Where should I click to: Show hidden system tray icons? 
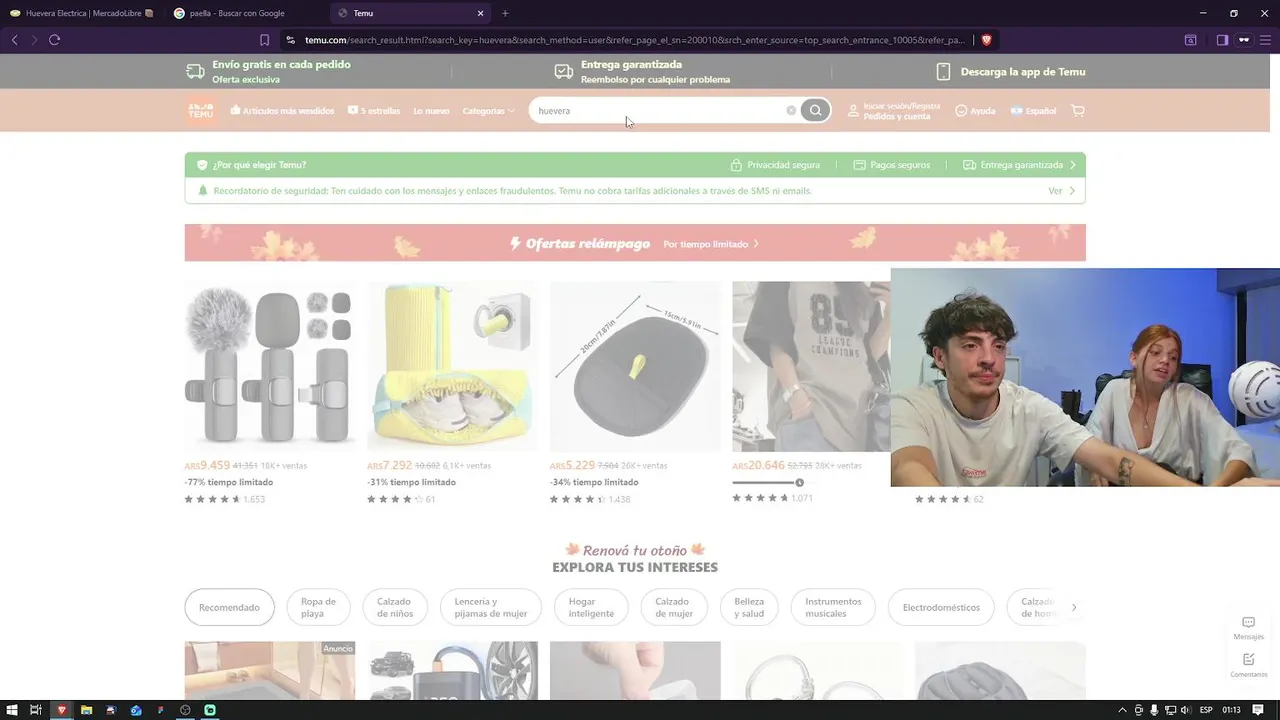pyautogui.click(x=1122, y=710)
